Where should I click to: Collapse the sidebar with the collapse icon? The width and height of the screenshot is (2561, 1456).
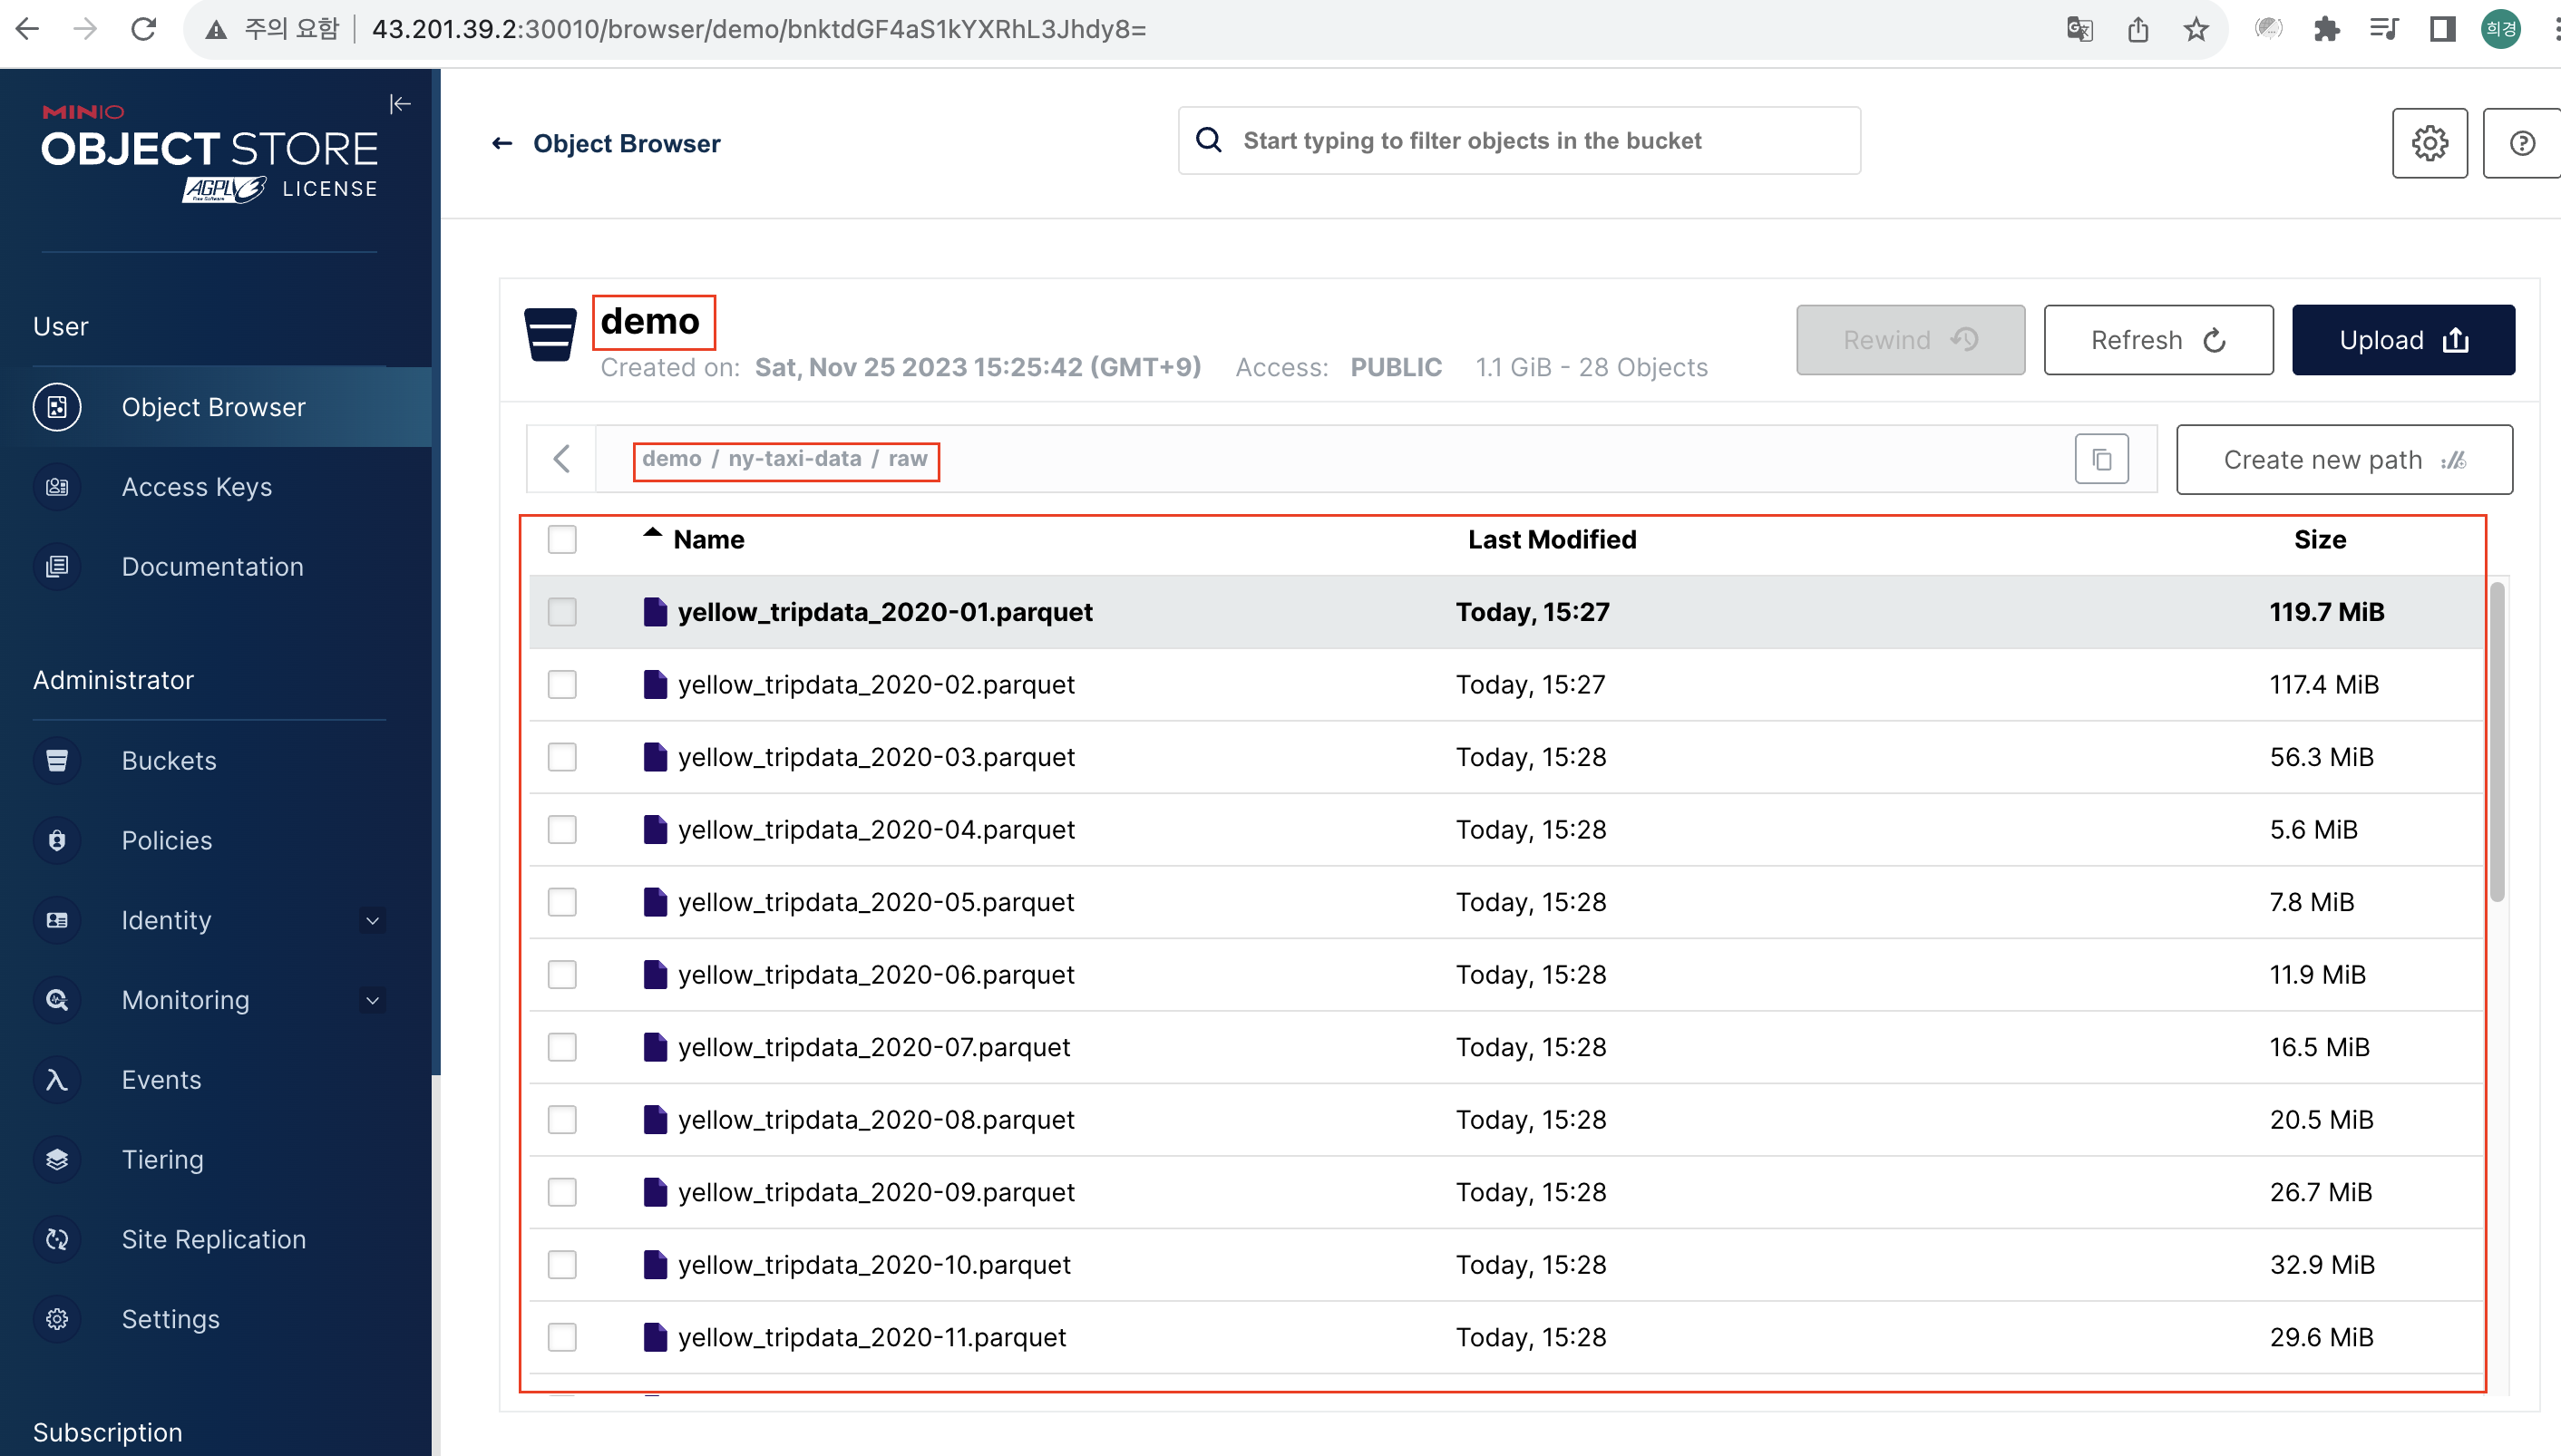[x=399, y=104]
